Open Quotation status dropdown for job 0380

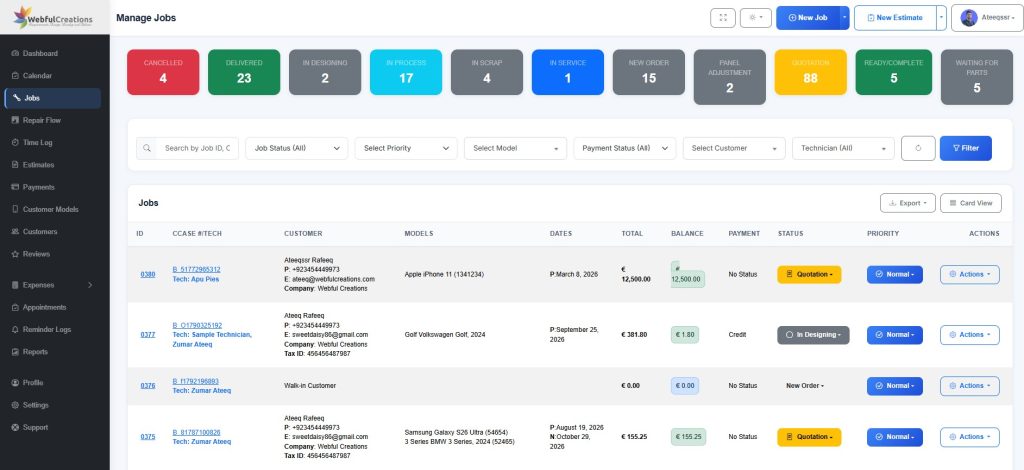point(809,275)
